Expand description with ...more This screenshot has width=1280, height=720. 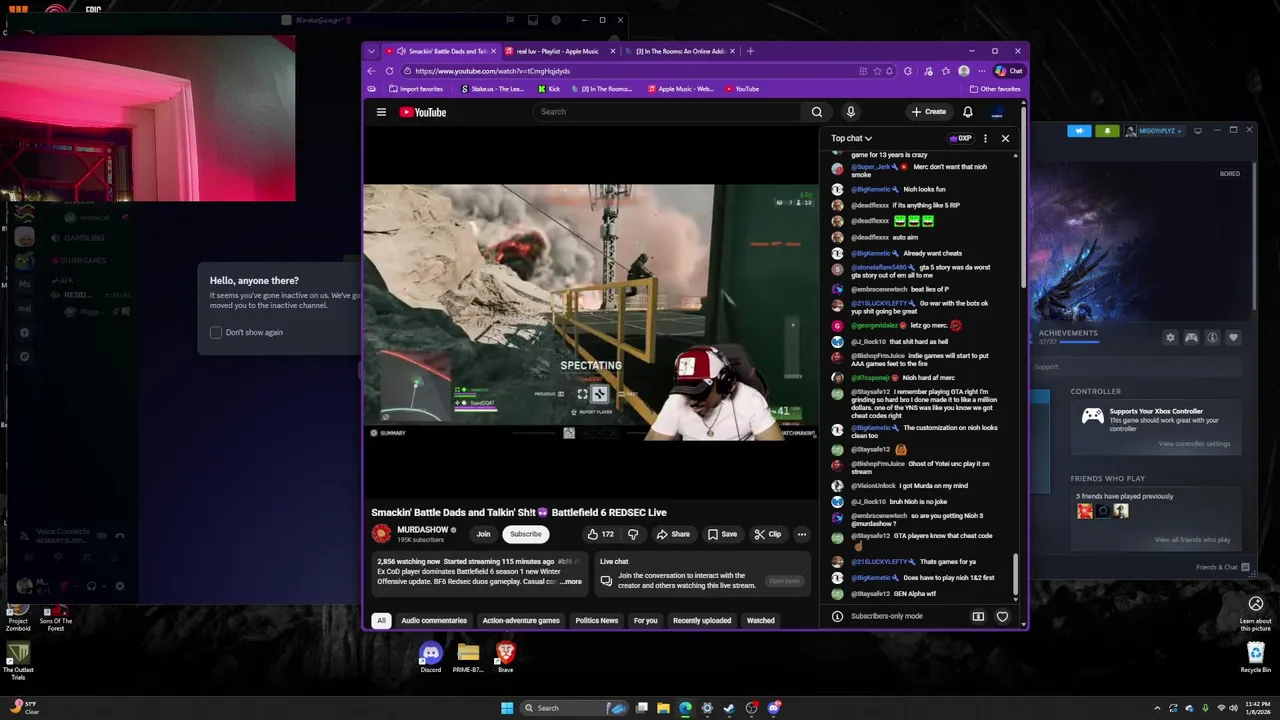571,582
